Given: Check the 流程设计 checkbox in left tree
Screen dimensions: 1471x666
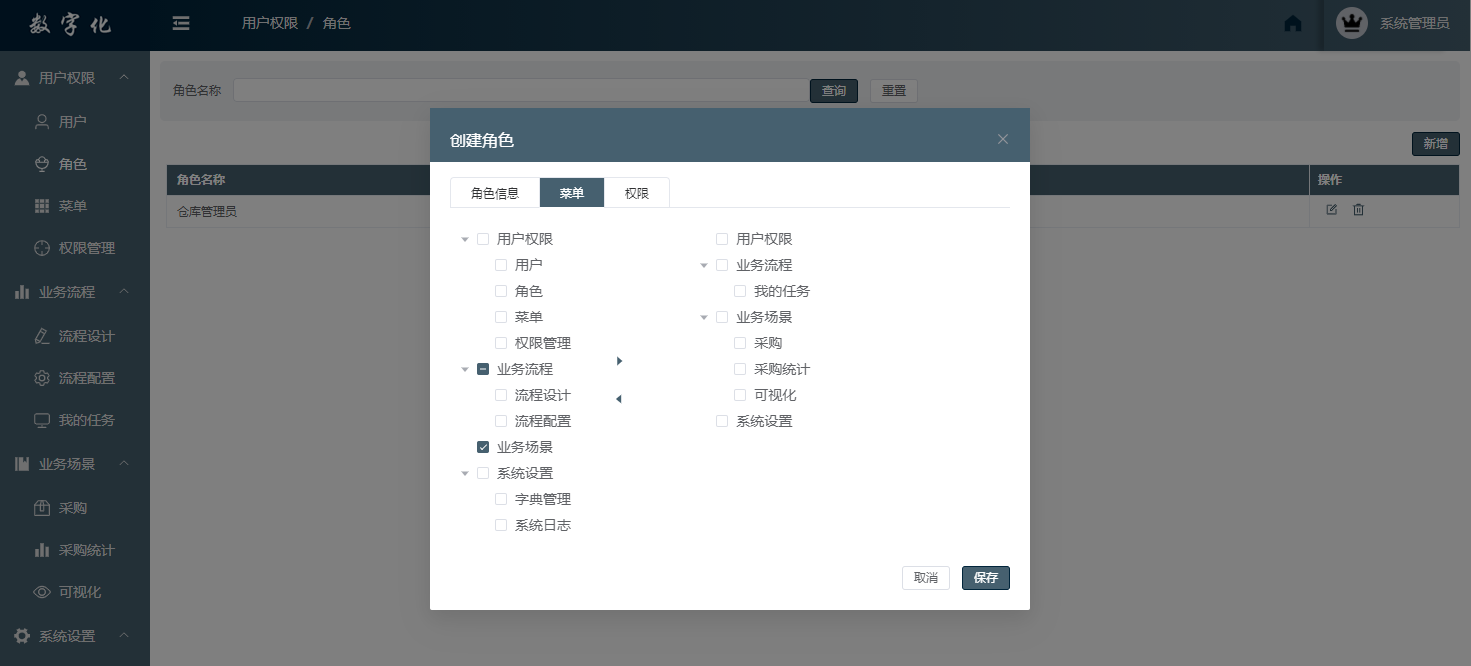Looking at the screenshot, I should tap(501, 395).
